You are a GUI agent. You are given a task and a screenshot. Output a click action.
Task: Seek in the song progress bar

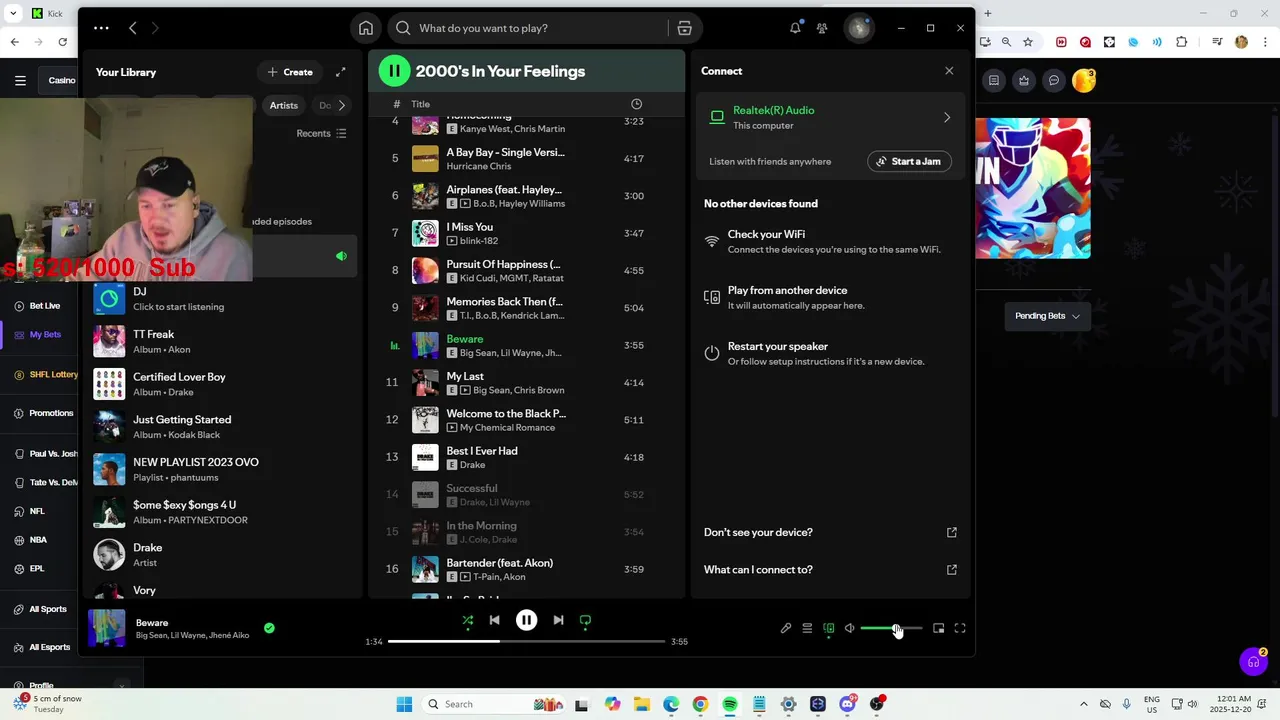[x=526, y=641]
